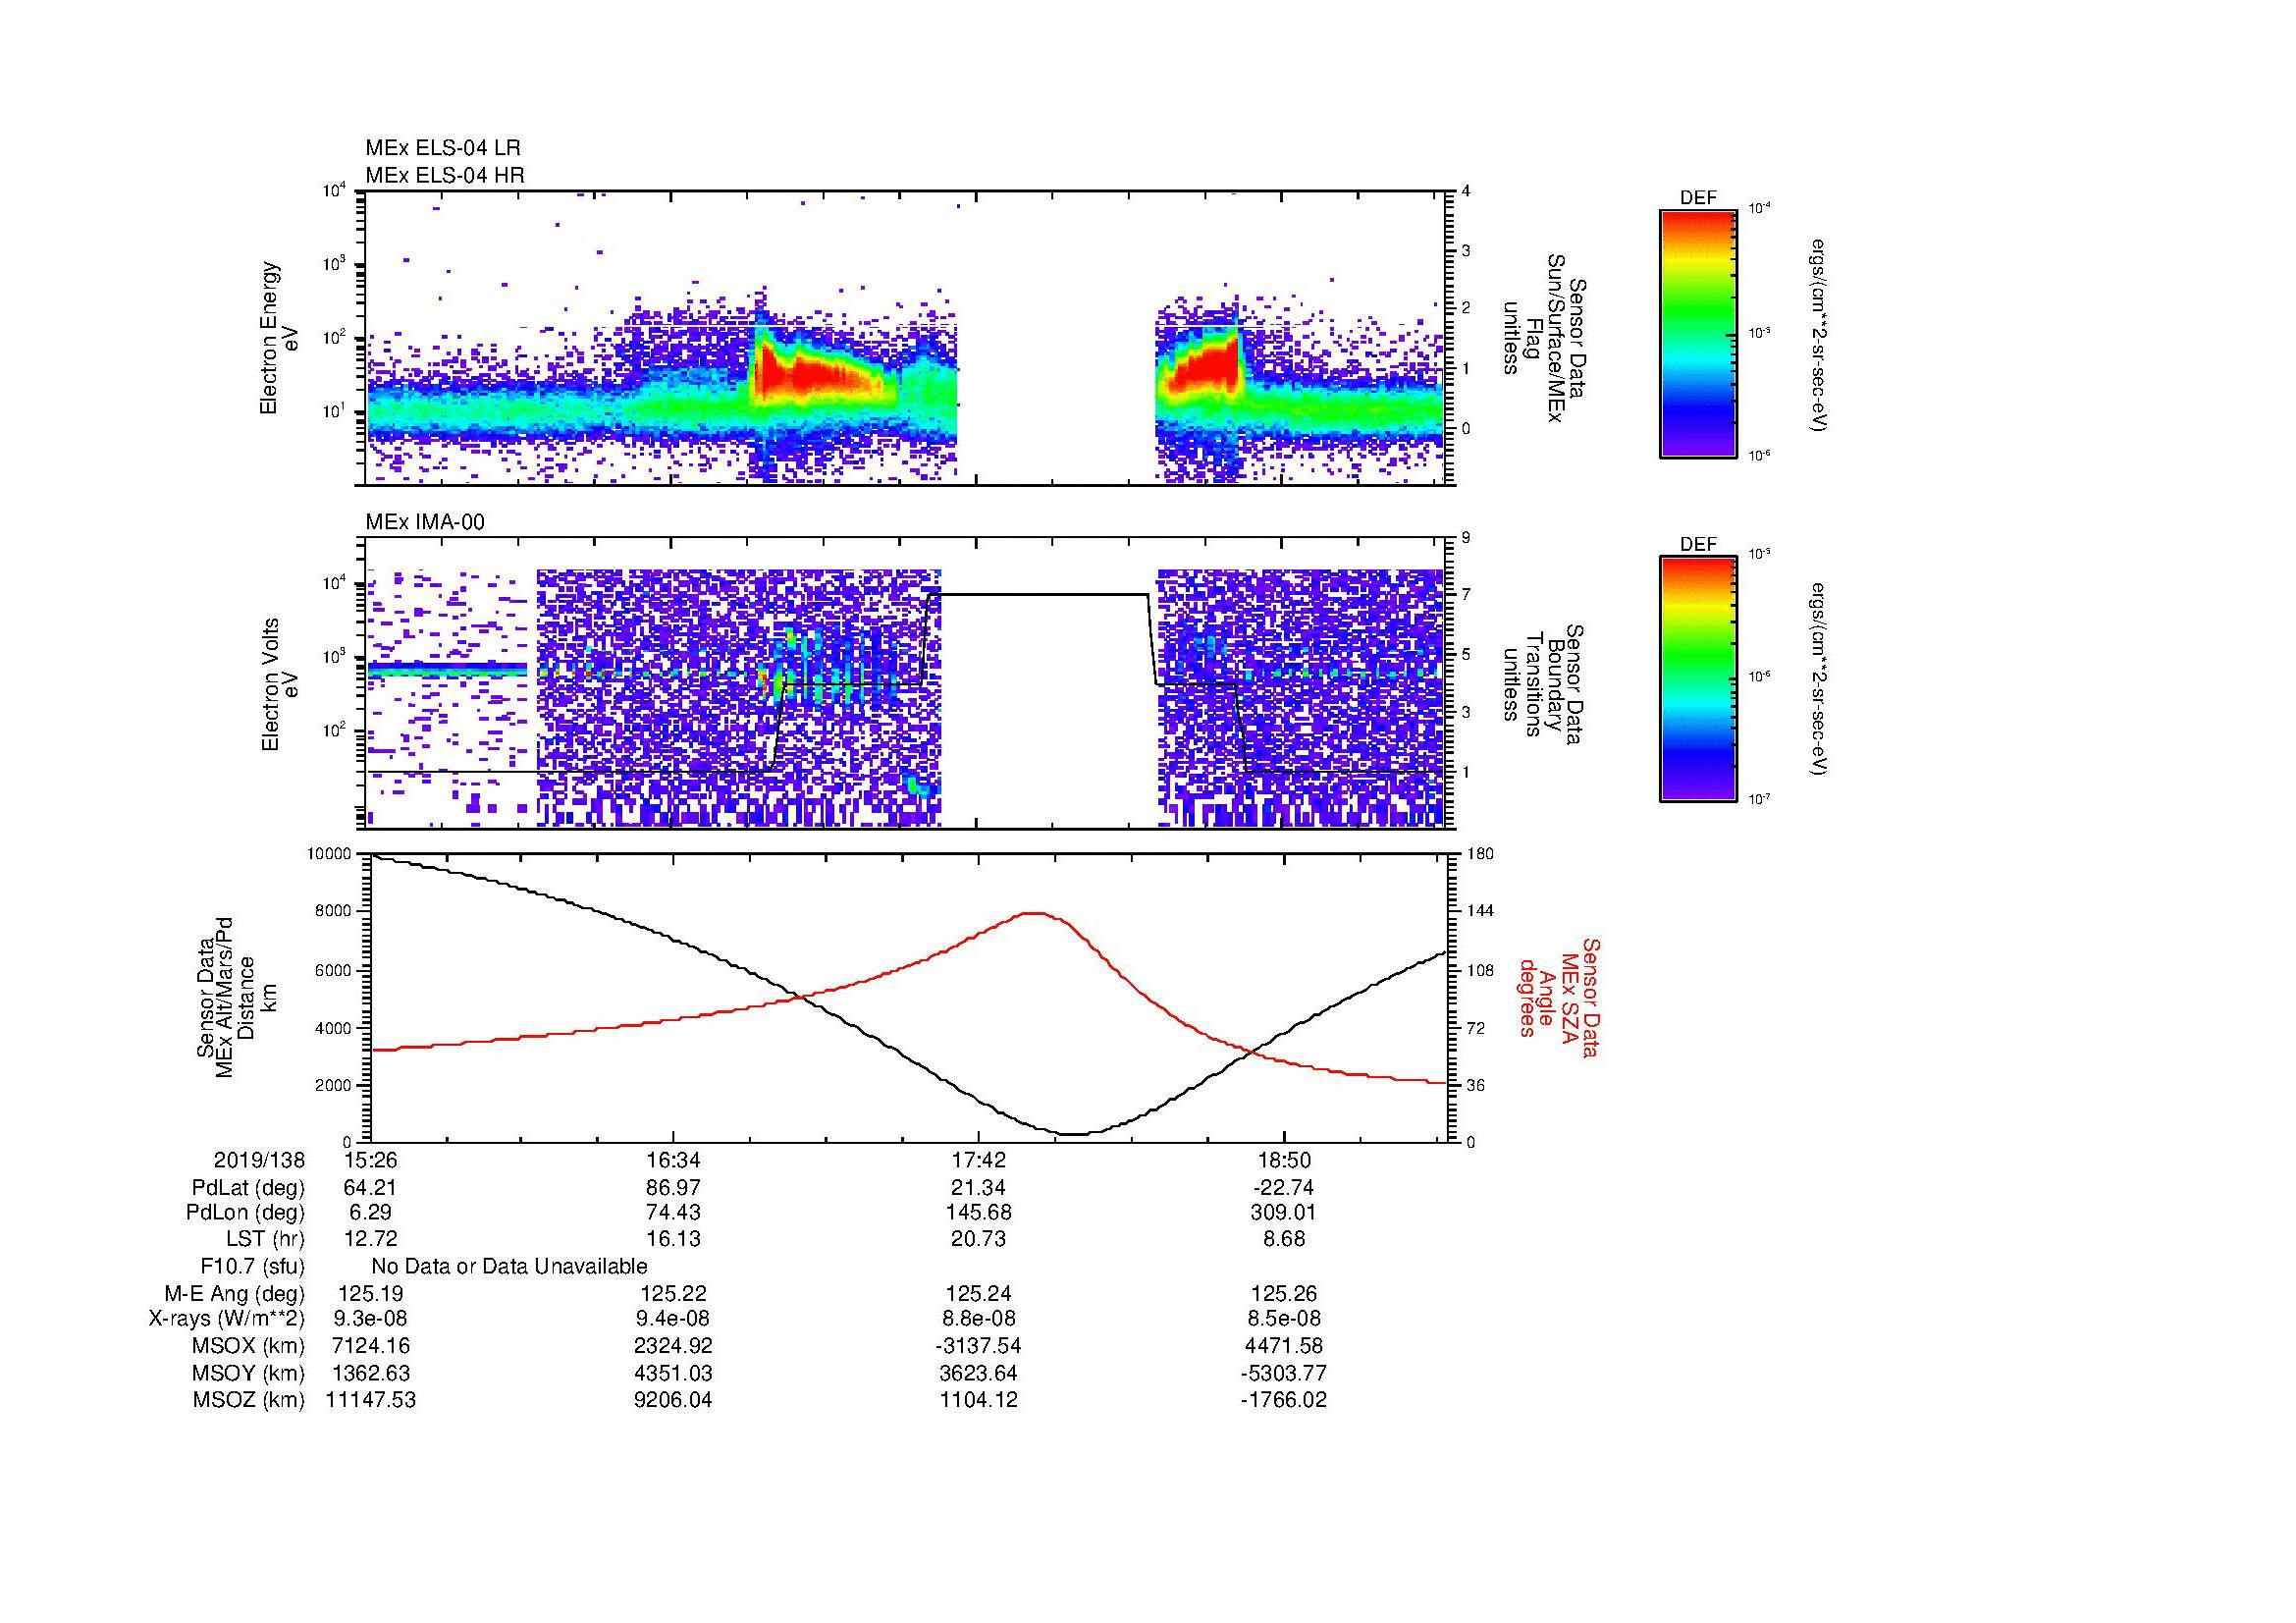Click the minimum of the black altitude curve
The width and height of the screenshot is (2296, 1623).
[x=1072, y=1134]
